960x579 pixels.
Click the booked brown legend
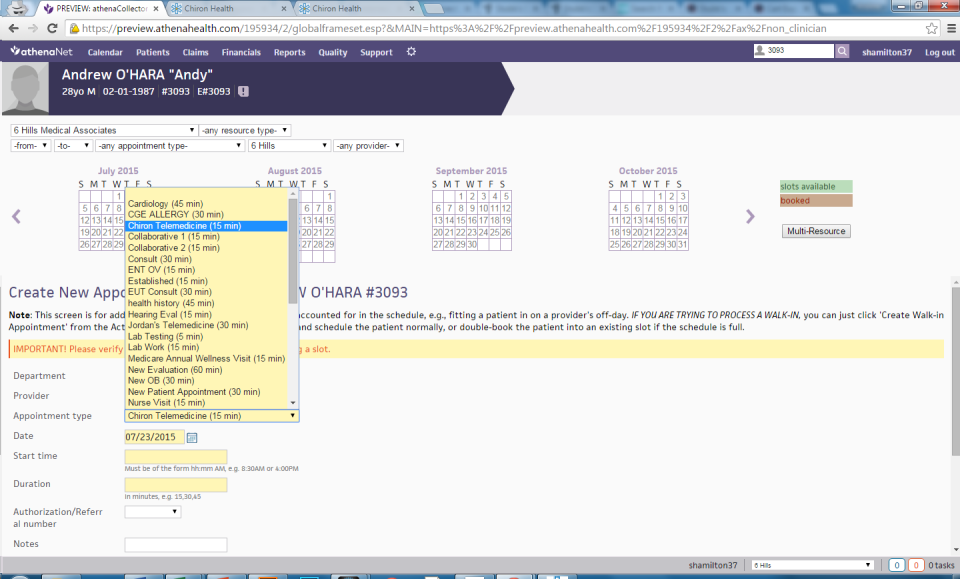[816, 201]
